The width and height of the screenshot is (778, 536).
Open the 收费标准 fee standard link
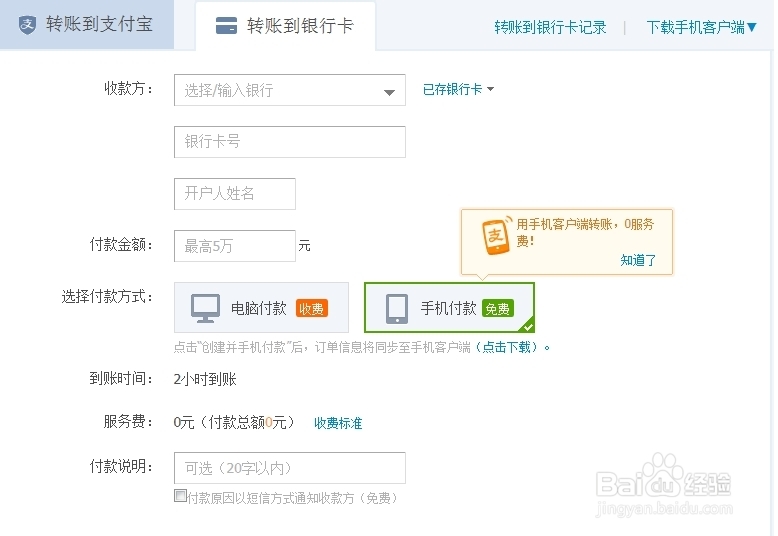point(338,423)
